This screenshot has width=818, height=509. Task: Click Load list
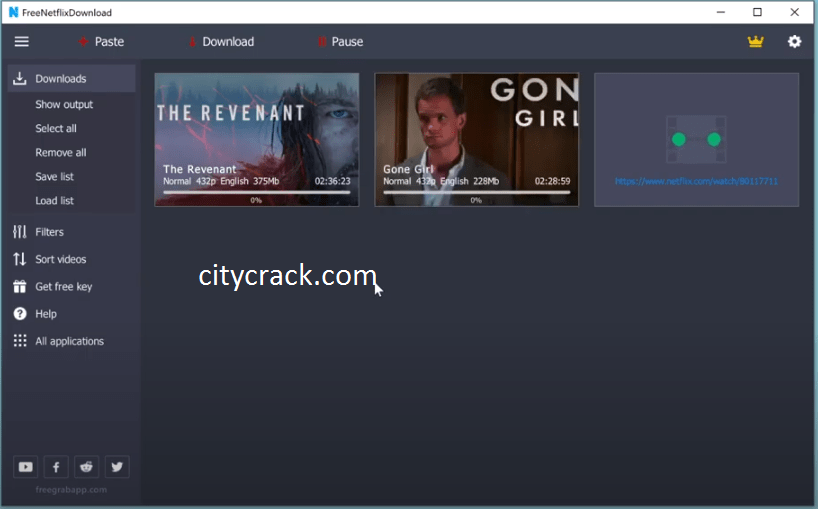[x=54, y=200]
